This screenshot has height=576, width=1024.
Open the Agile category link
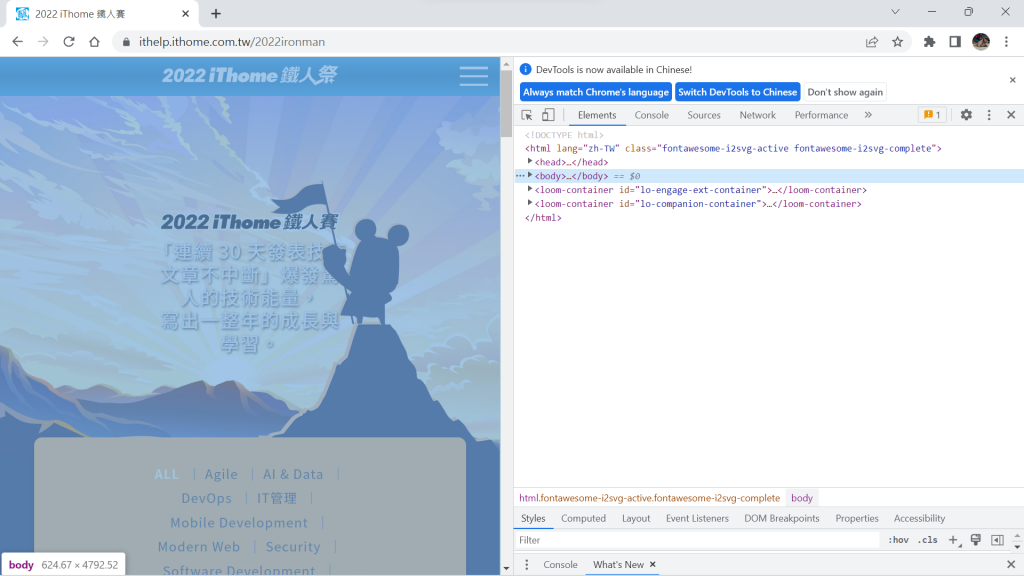pos(221,474)
